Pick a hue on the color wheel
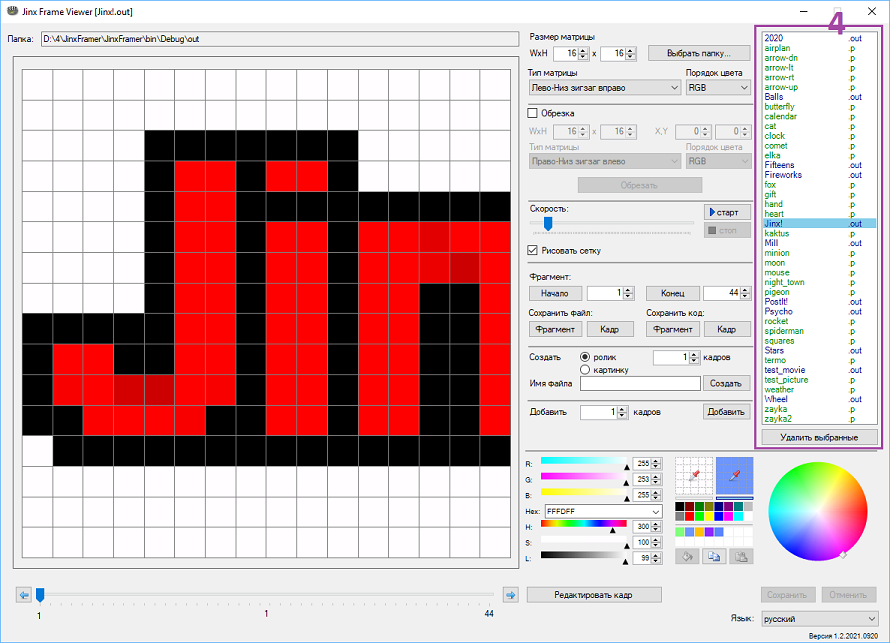 pos(818,511)
